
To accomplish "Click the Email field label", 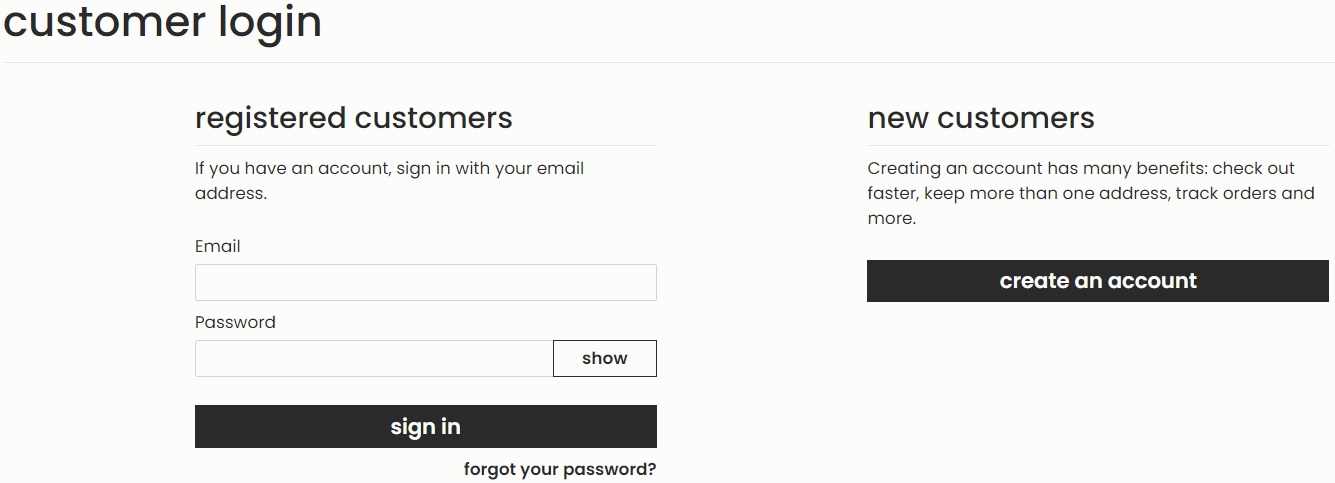I will 217,246.
